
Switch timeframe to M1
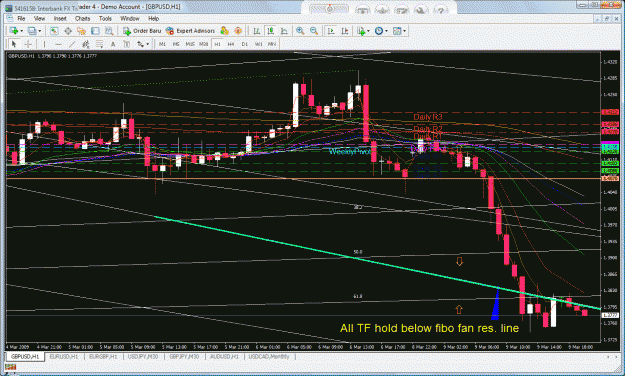pyautogui.click(x=162, y=44)
